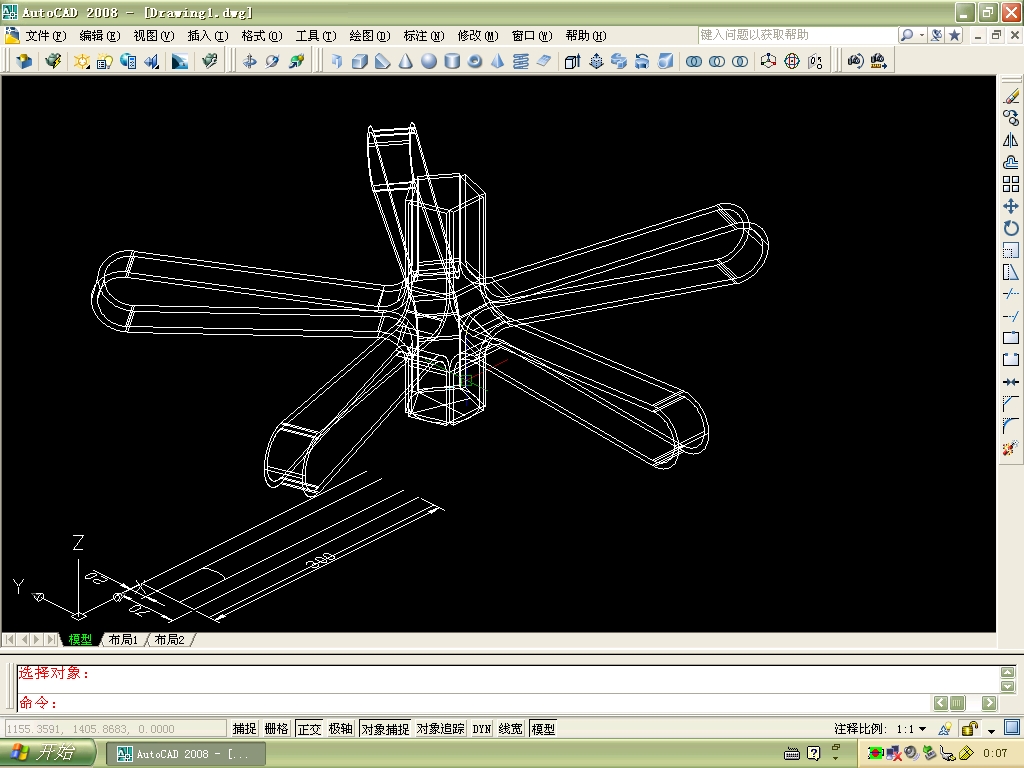Toggle 栅格 grid display
The width and height of the screenshot is (1024, 768).
(276, 729)
